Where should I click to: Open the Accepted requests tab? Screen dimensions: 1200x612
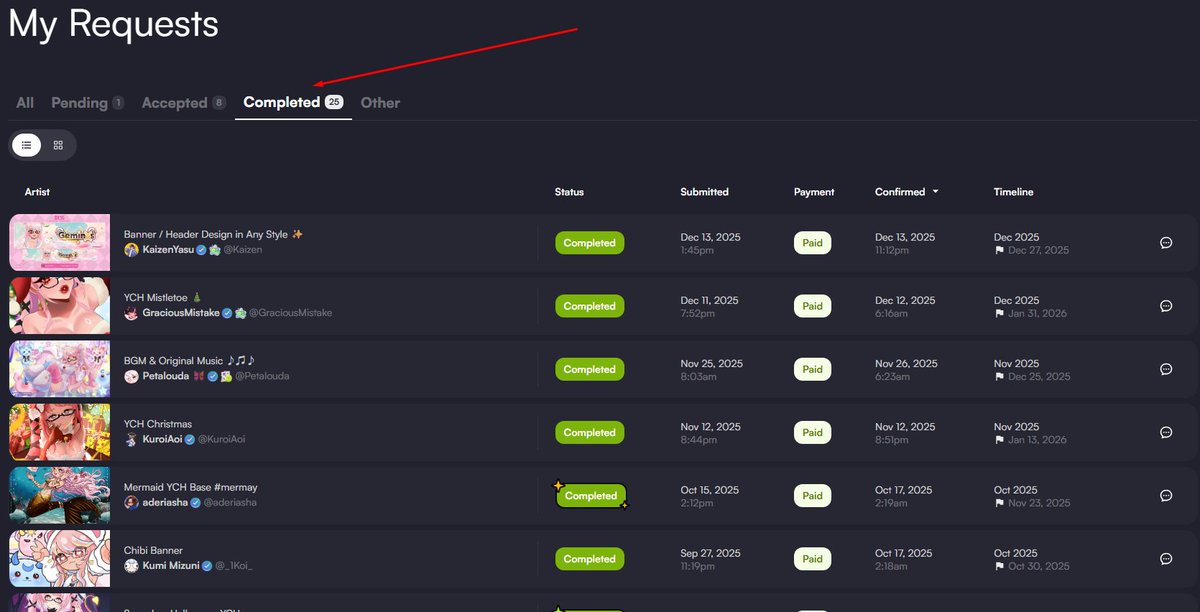[x=184, y=102]
